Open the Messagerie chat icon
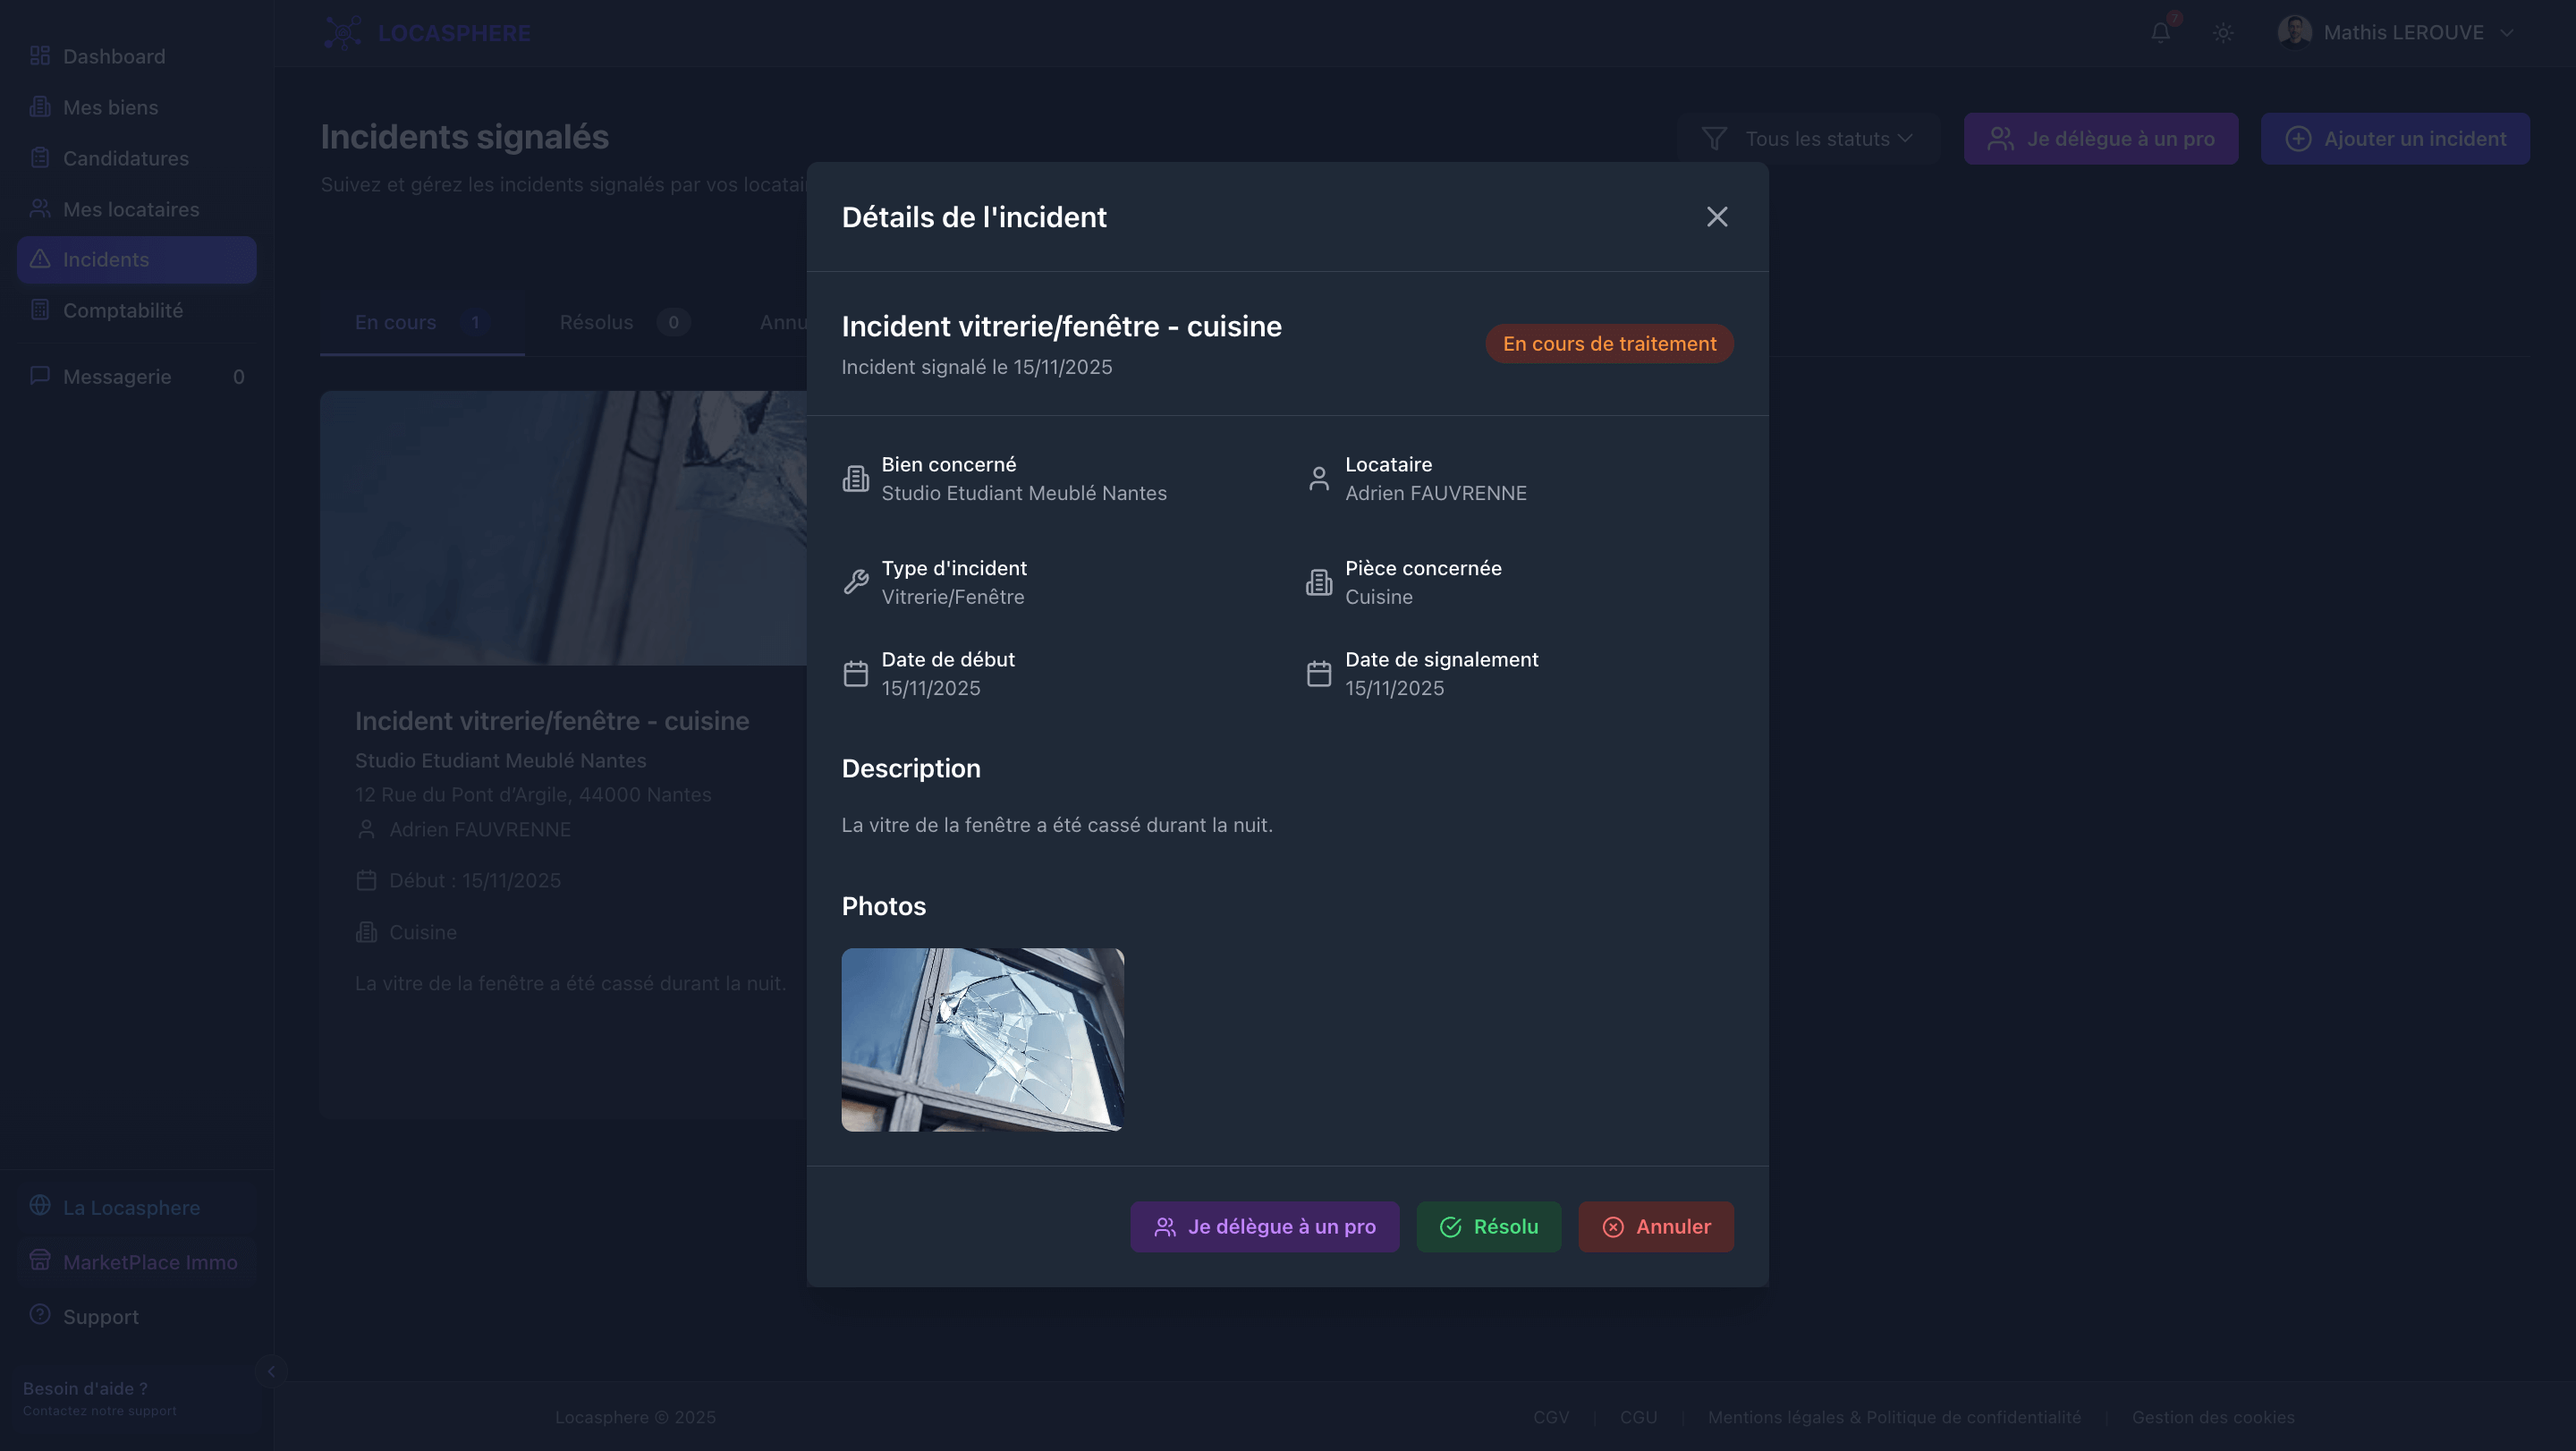Screen dimensions: 2576x1451 coord(40,376)
